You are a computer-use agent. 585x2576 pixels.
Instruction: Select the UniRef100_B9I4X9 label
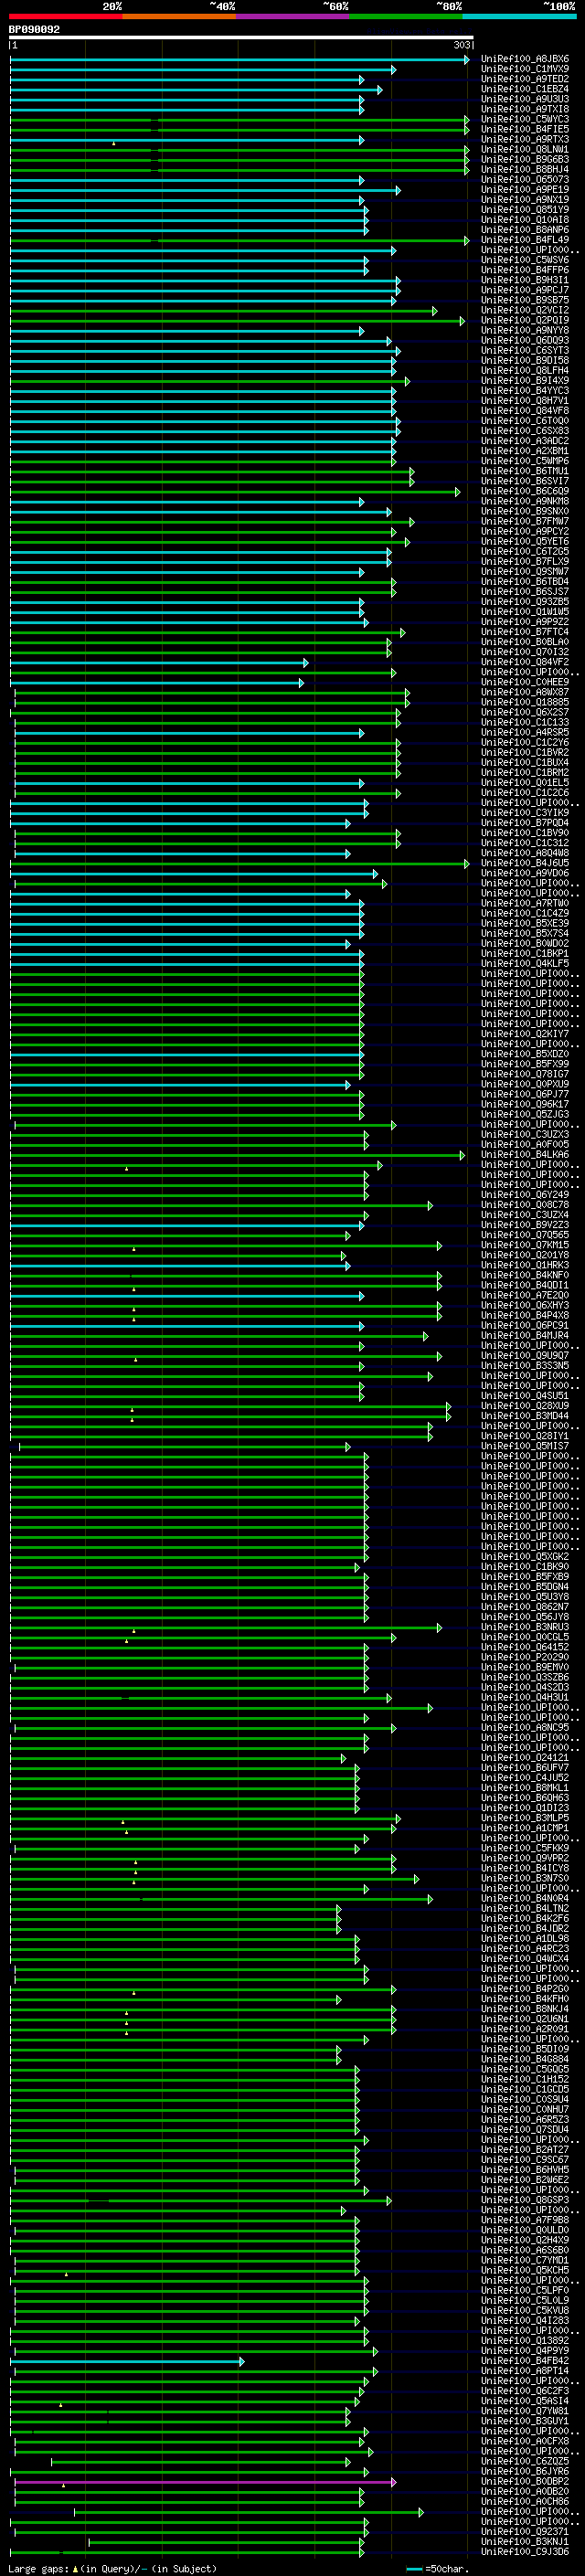click(525, 381)
